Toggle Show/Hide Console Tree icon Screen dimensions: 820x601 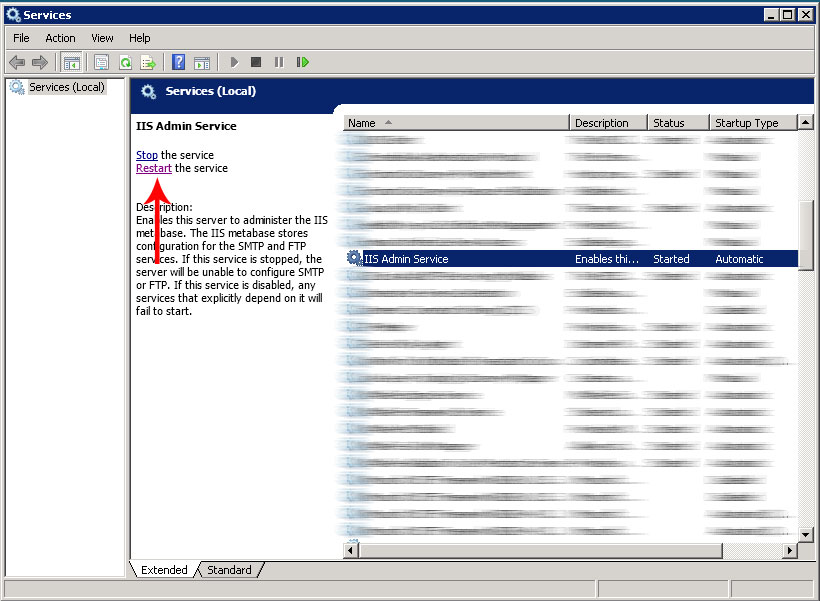tap(72, 63)
